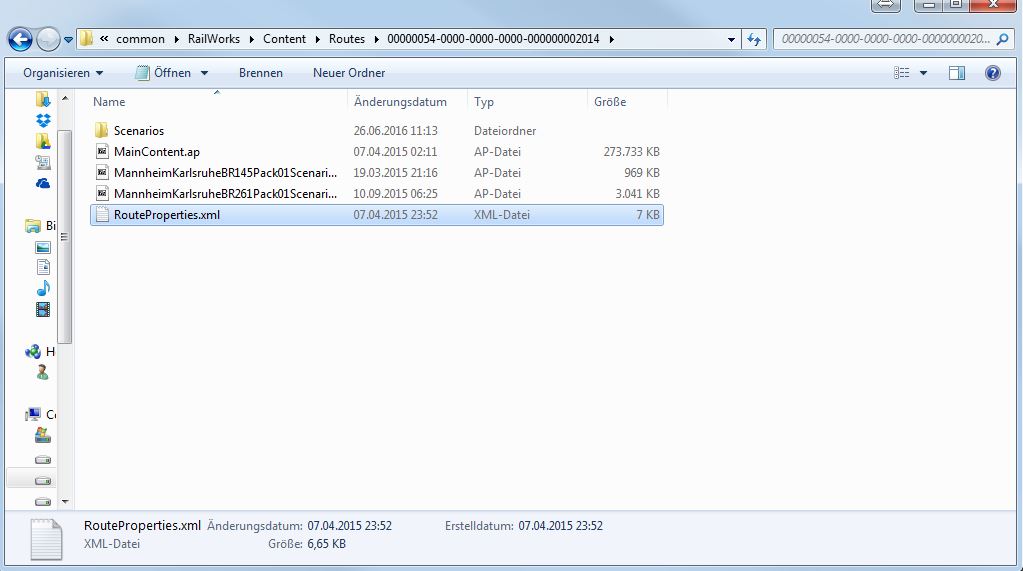
Task: Sort by the Größe column header
Action: (610, 102)
